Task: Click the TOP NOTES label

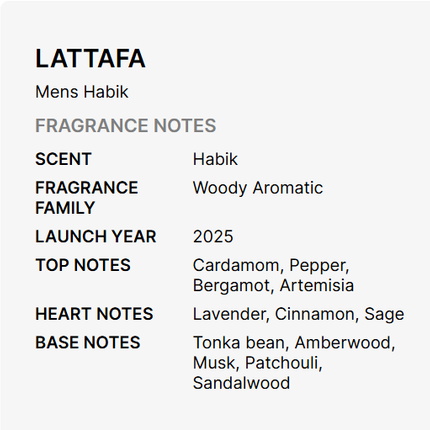Action: click(x=83, y=265)
